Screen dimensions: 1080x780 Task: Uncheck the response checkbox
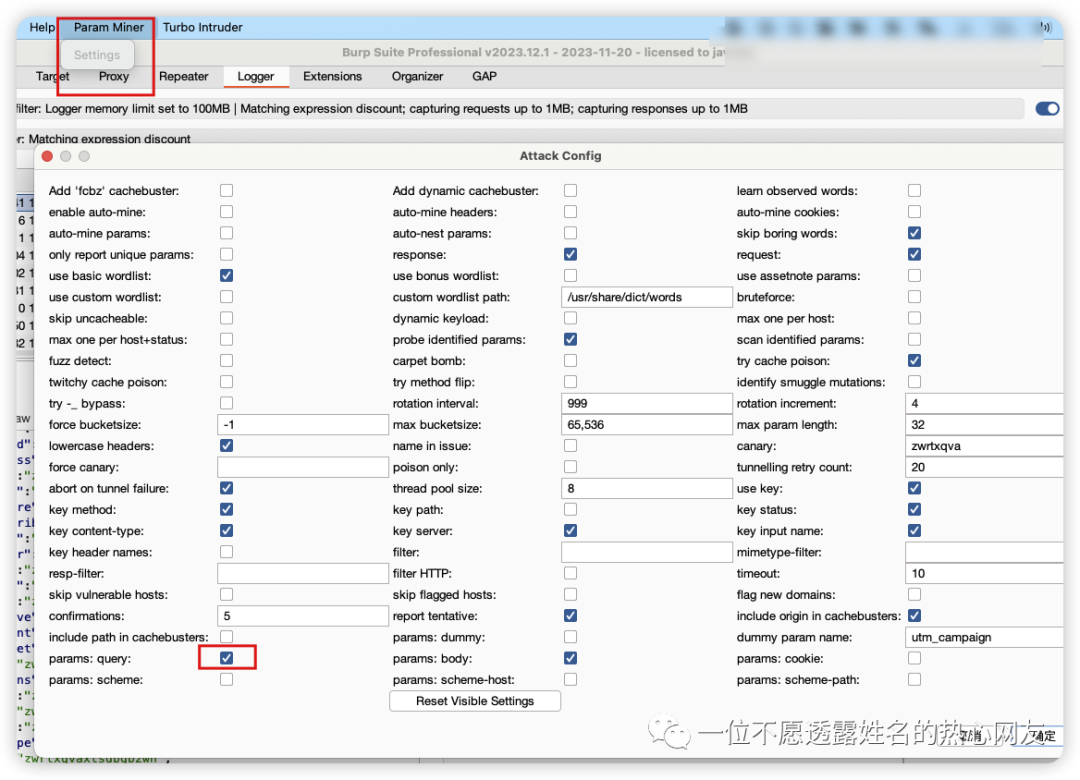coord(570,254)
